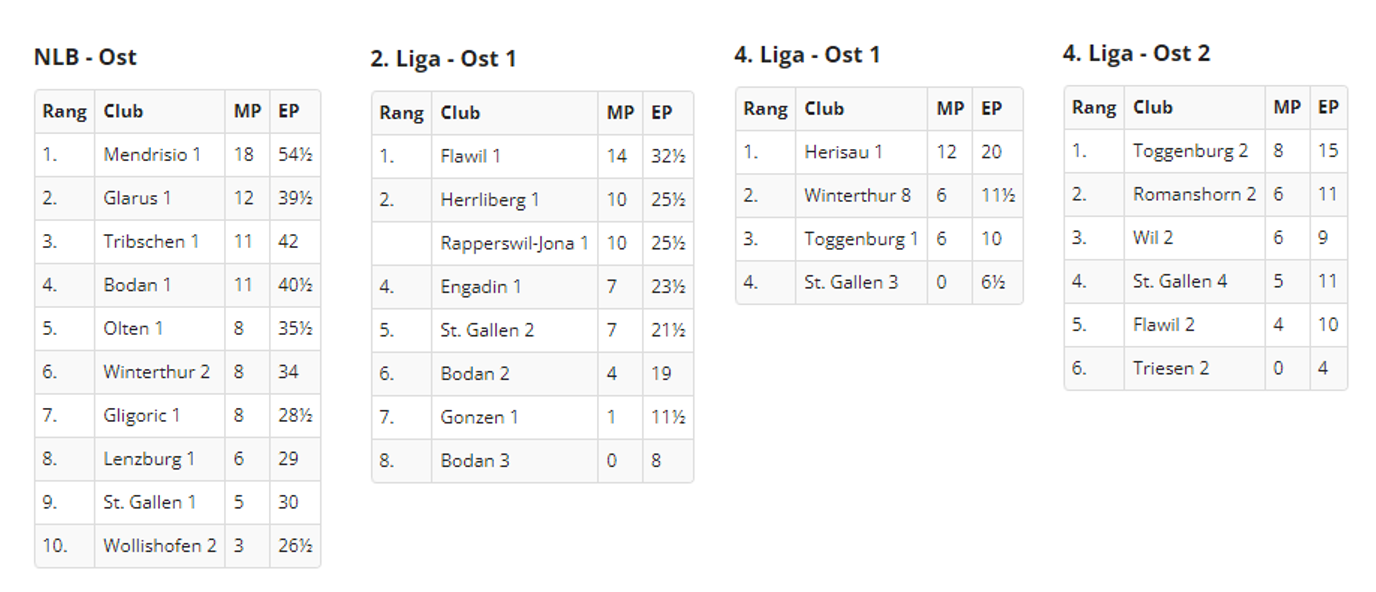Click the 4. Liga - Ost 2 heading
Viewport: 1376px width, 592px height.
[1135, 53]
